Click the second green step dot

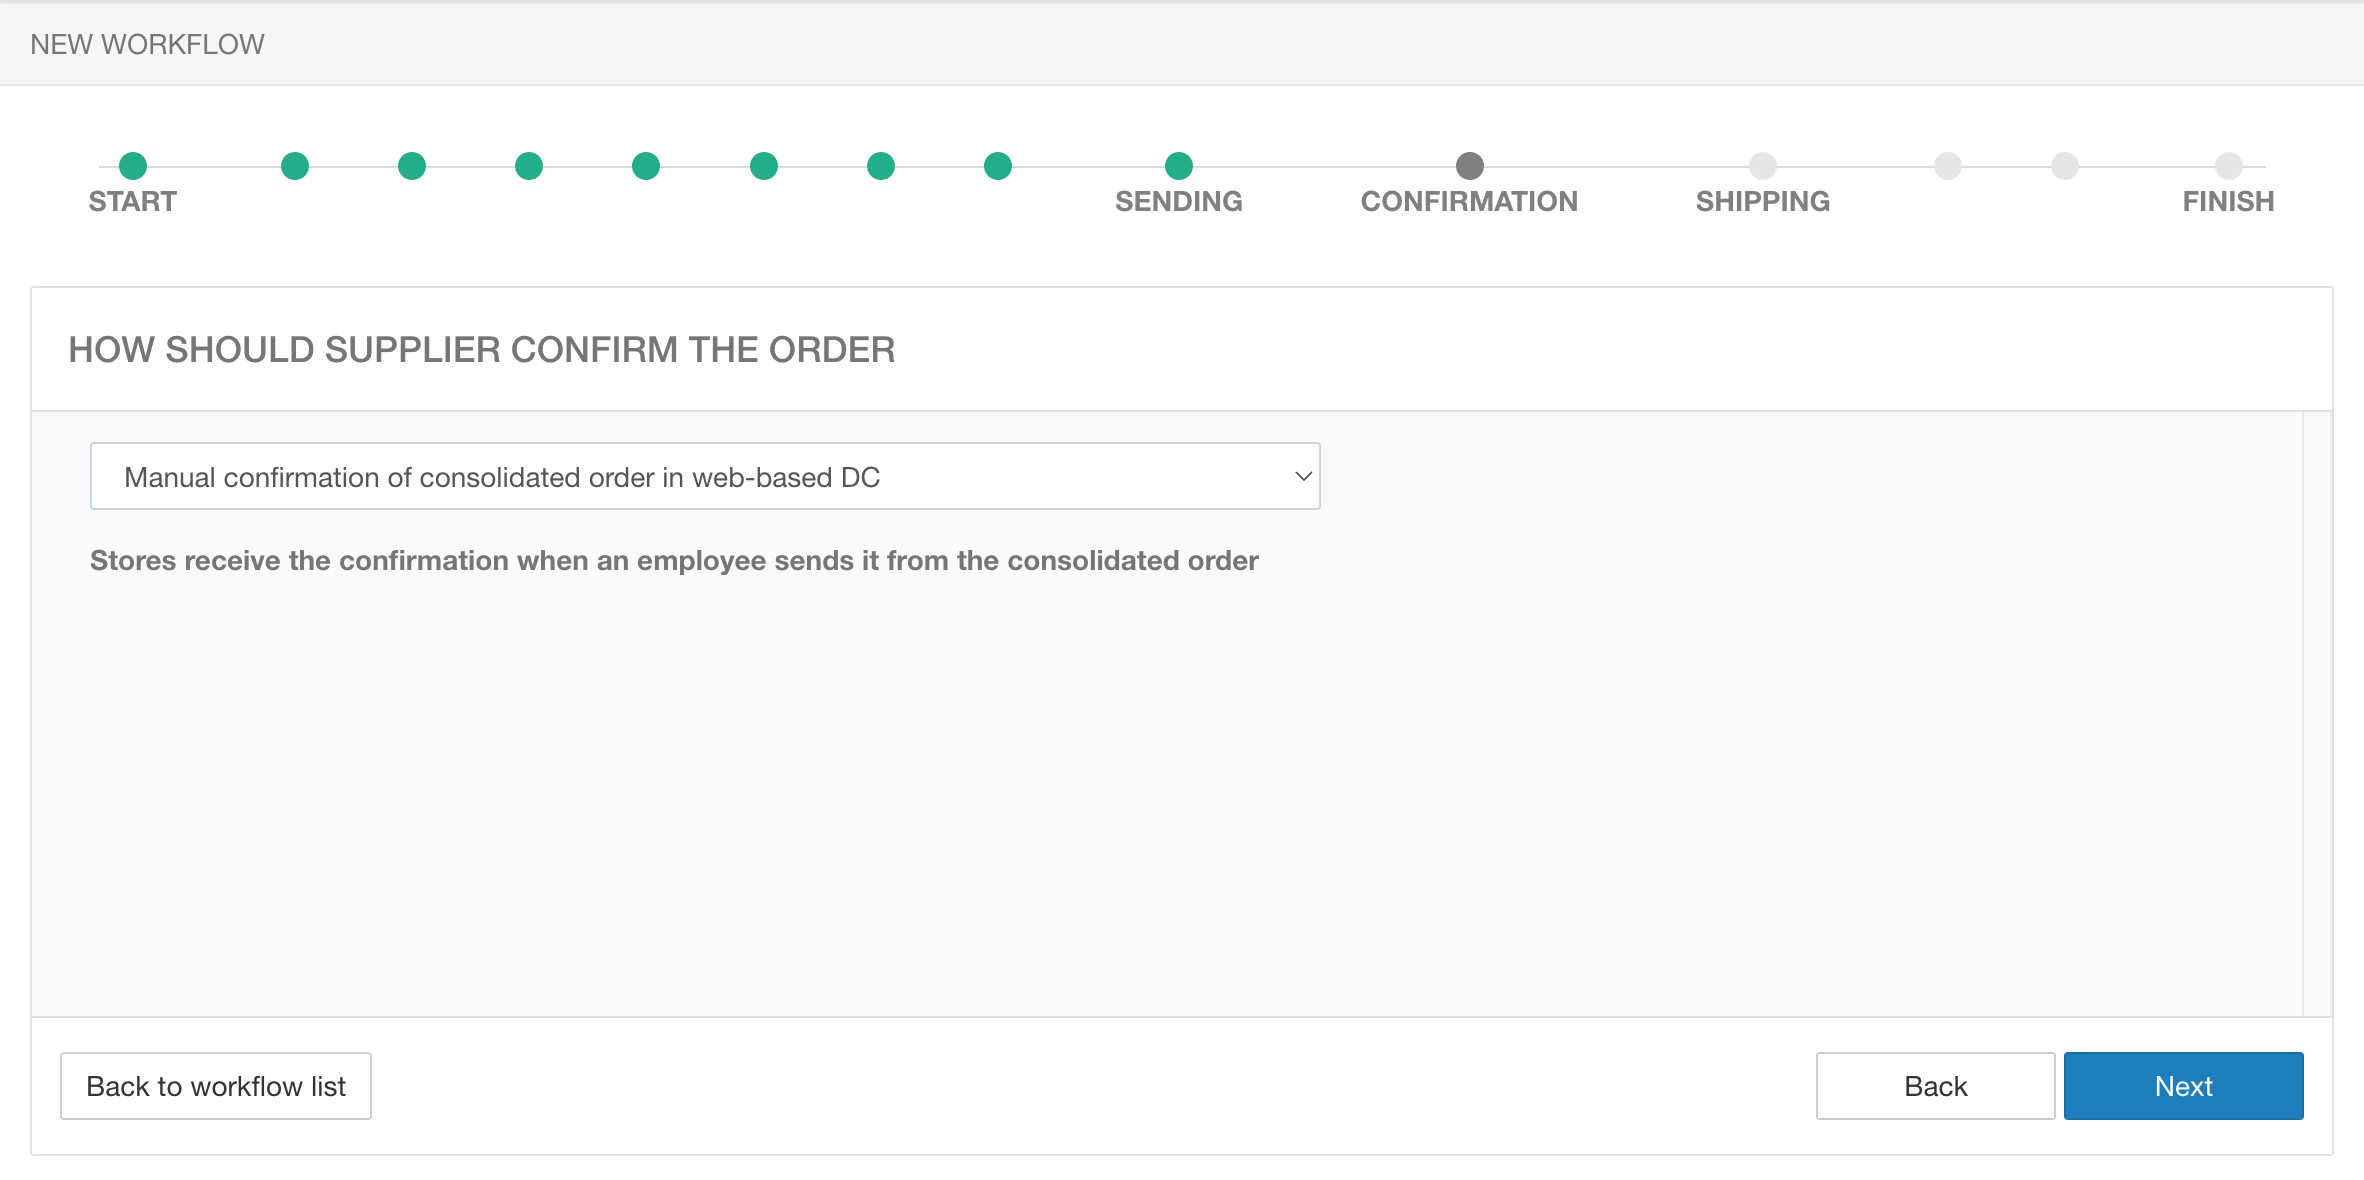[x=295, y=166]
